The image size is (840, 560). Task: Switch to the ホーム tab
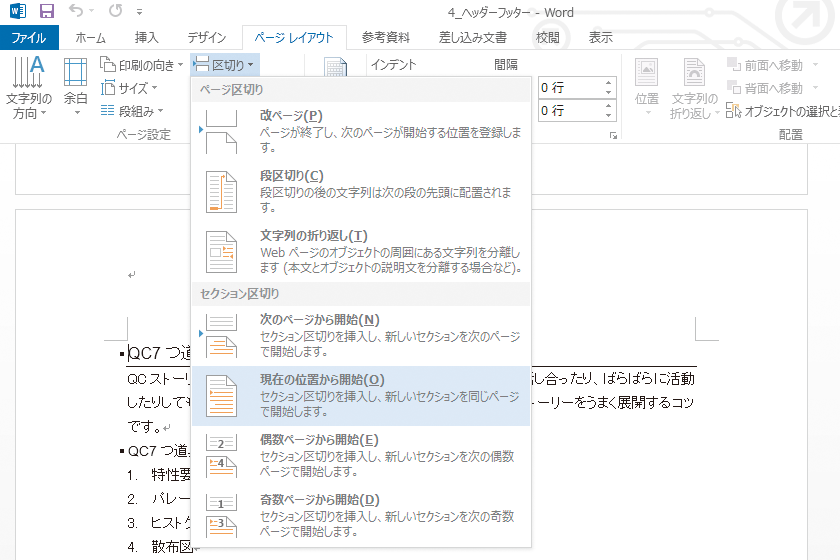click(x=90, y=38)
